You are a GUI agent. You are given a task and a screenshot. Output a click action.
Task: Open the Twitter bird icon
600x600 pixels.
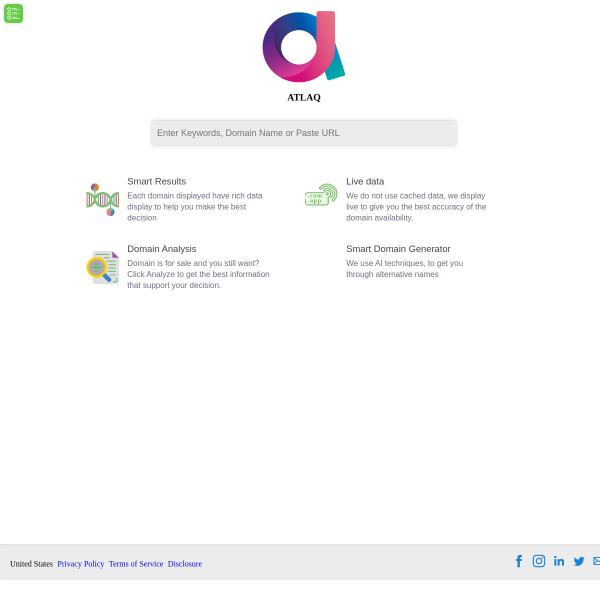pos(579,561)
